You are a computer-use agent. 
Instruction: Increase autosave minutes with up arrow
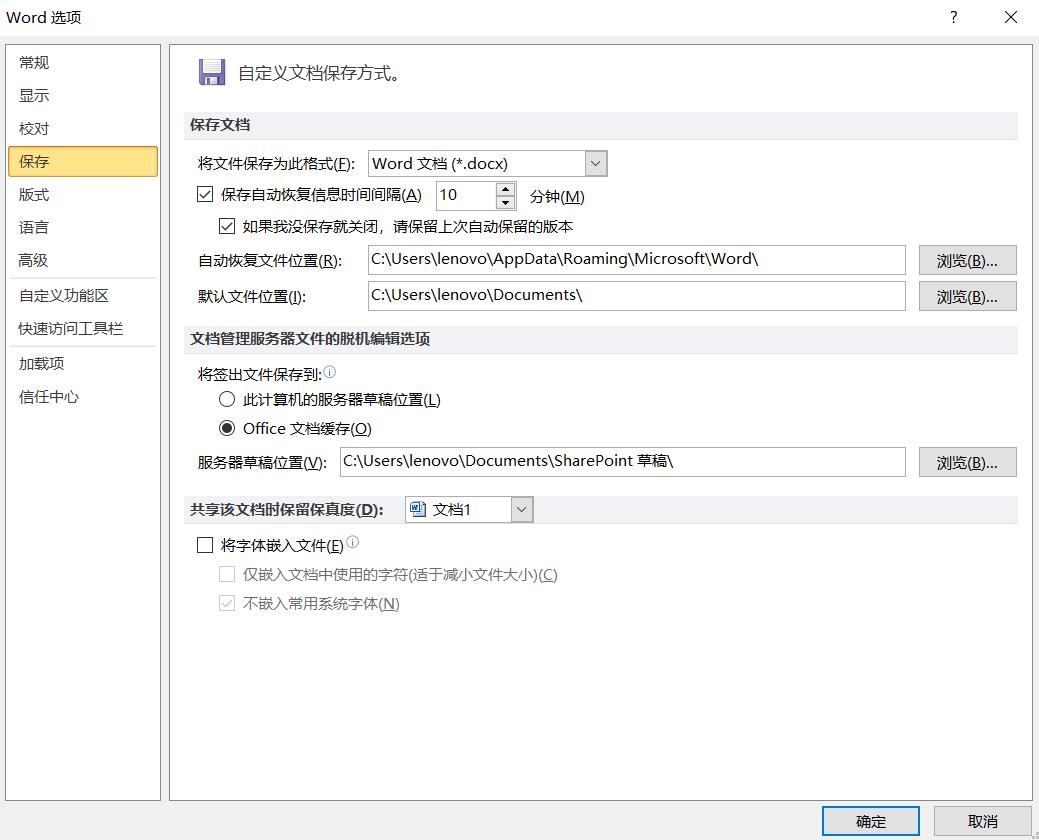pyautogui.click(x=505, y=189)
